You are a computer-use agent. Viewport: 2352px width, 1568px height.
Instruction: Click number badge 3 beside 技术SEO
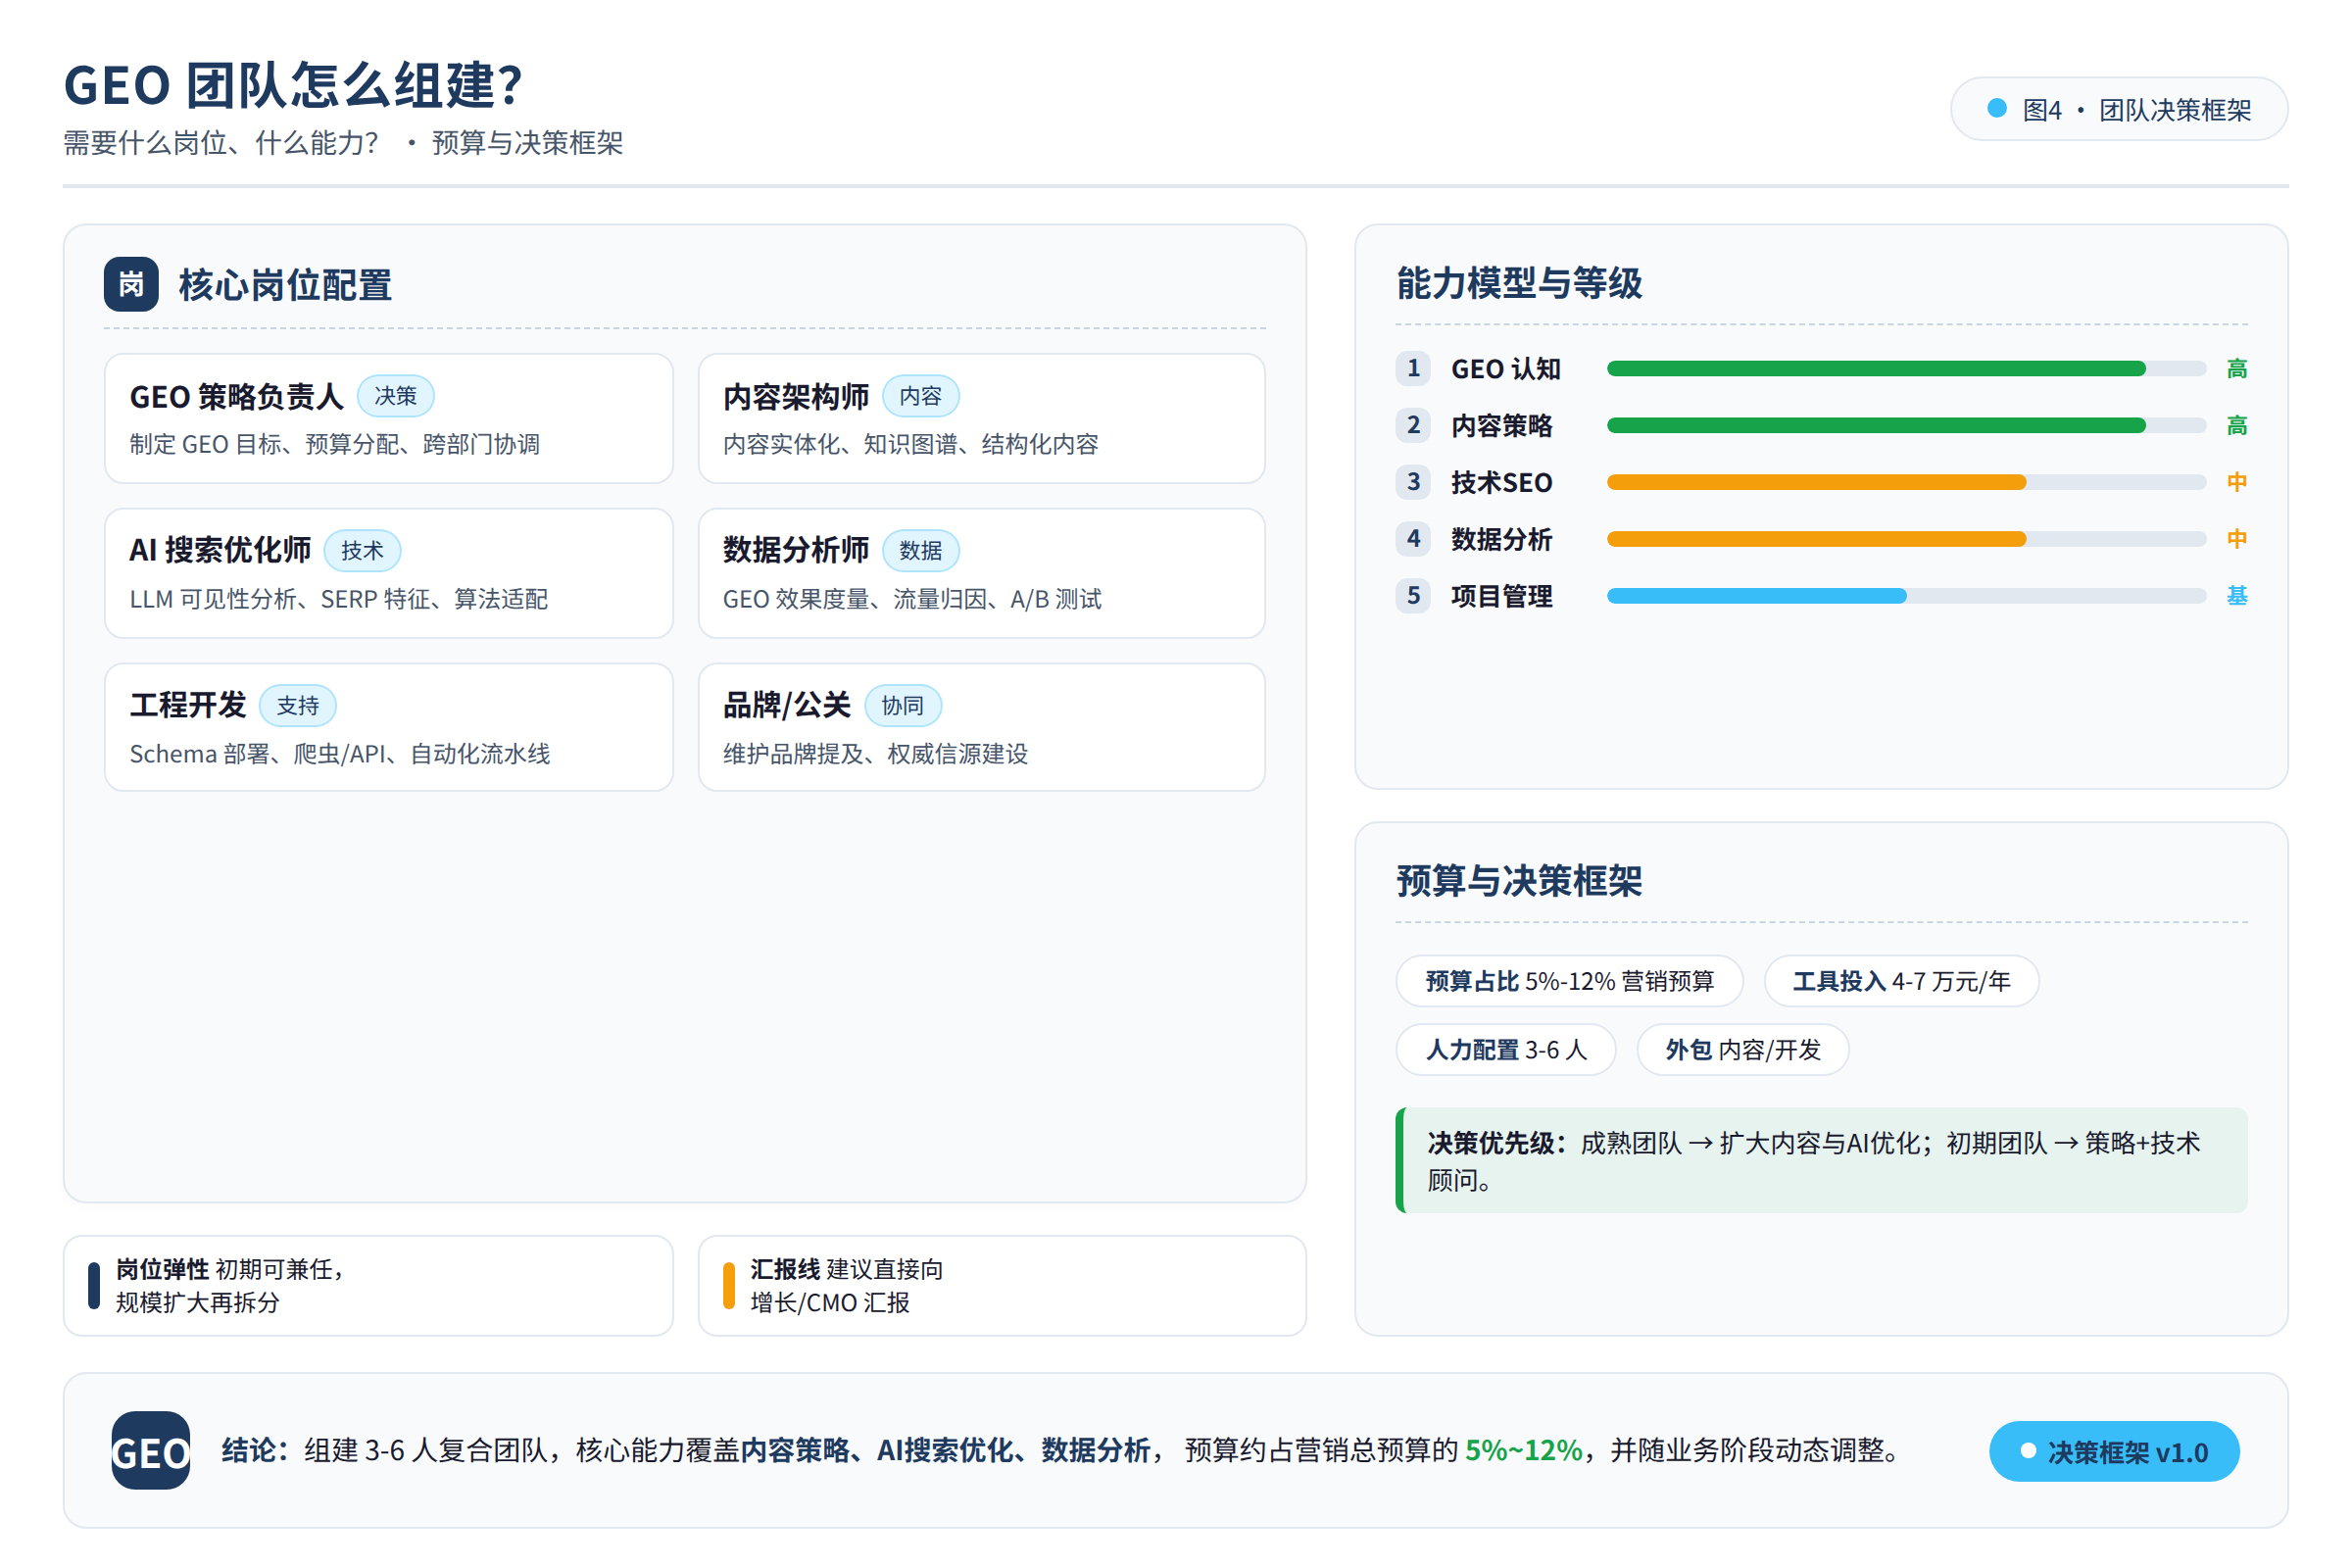pyautogui.click(x=1413, y=482)
